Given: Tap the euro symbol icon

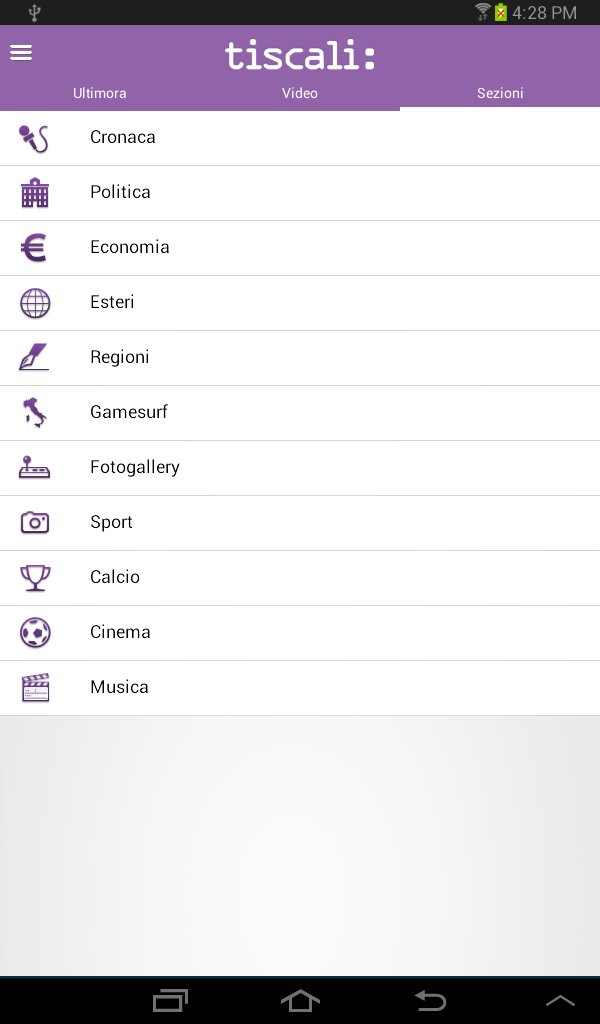Looking at the screenshot, I should pos(34,248).
